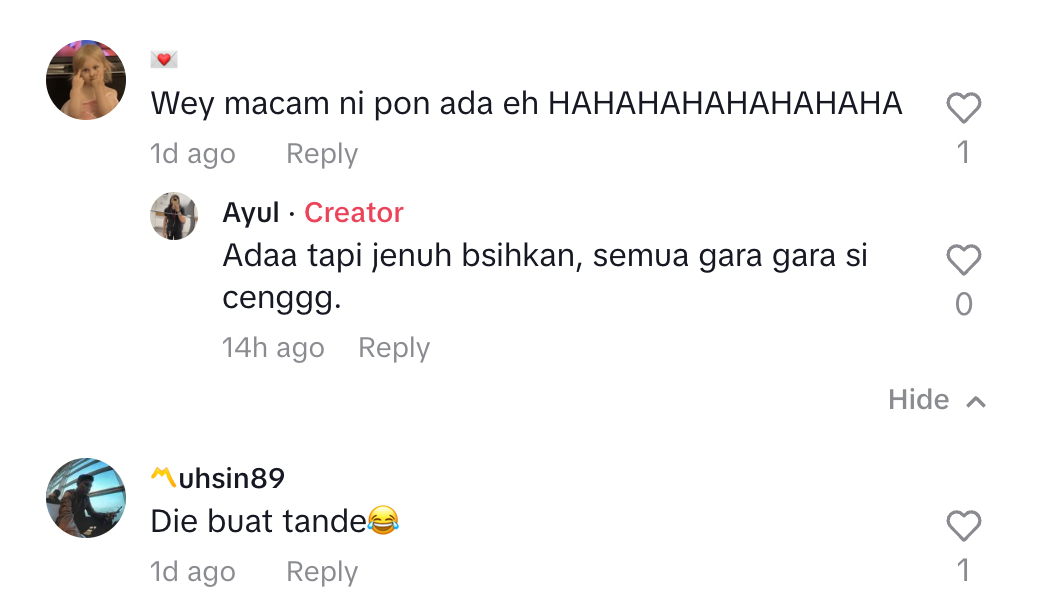Open the Muhsin89 username link
Viewport: 1040px width, 592px height.
(x=218, y=479)
